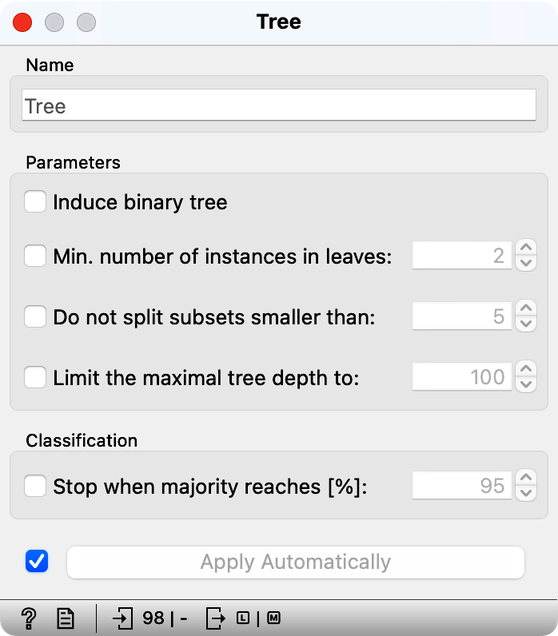
Task: Click the Model output M icon
Action: point(274,618)
